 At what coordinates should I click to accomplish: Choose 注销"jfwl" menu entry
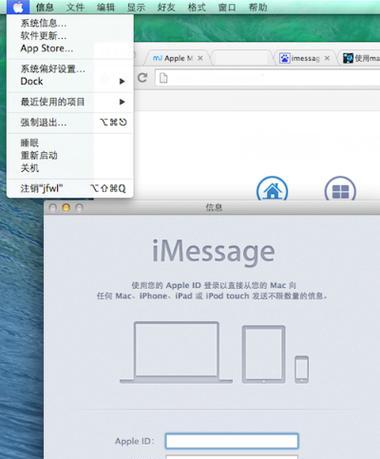pos(70,188)
